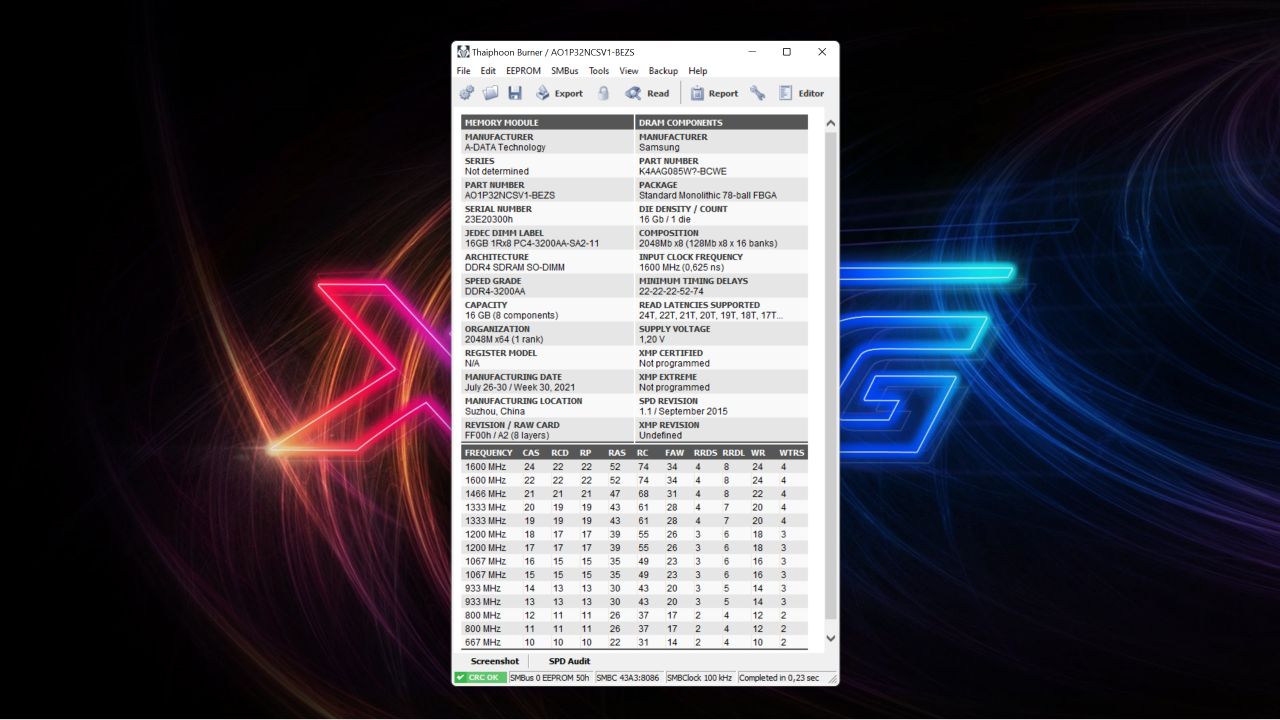The height and width of the screenshot is (720, 1280).
Task: Click the 667 MHz timing row
Action: (634, 642)
